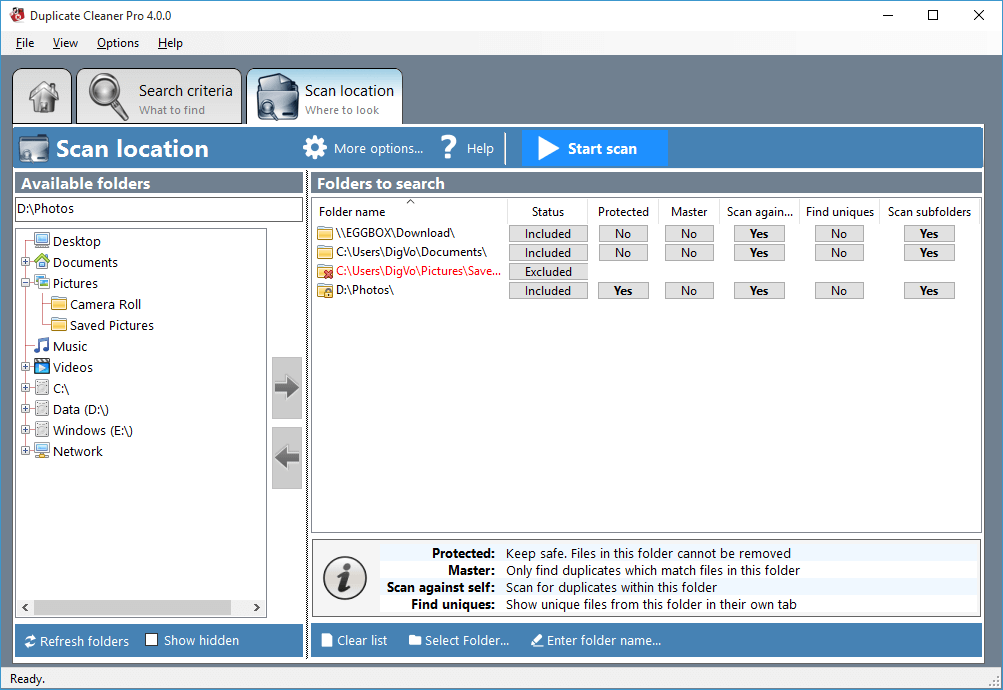Screen dimensions: 1003x690
Task: Click the Refresh folders icon
Action: pos(30,640)
